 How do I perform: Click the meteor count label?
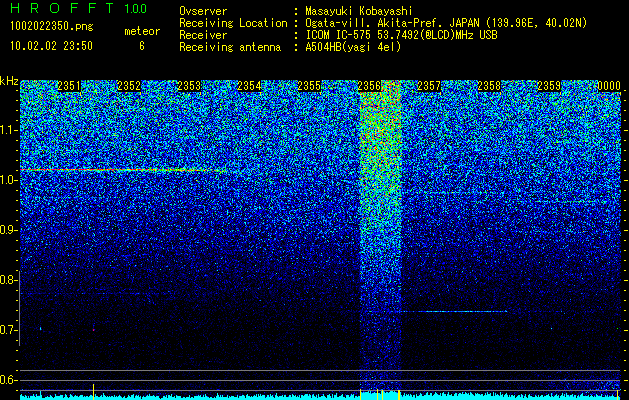[142, 31]
